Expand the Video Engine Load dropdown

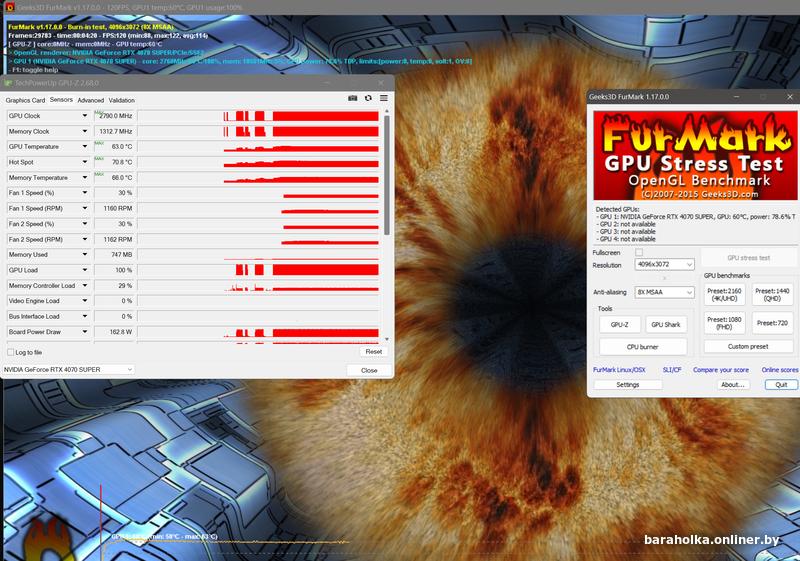click(85, 301)
